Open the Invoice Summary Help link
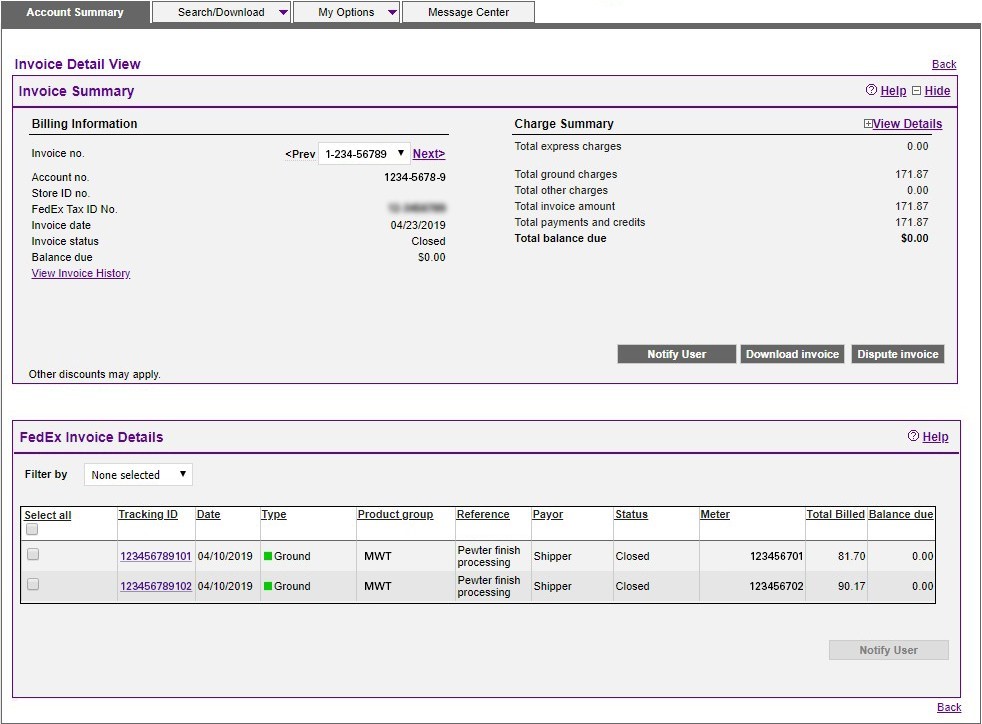Screen dimensions: 982x724 tap(893, 91)
